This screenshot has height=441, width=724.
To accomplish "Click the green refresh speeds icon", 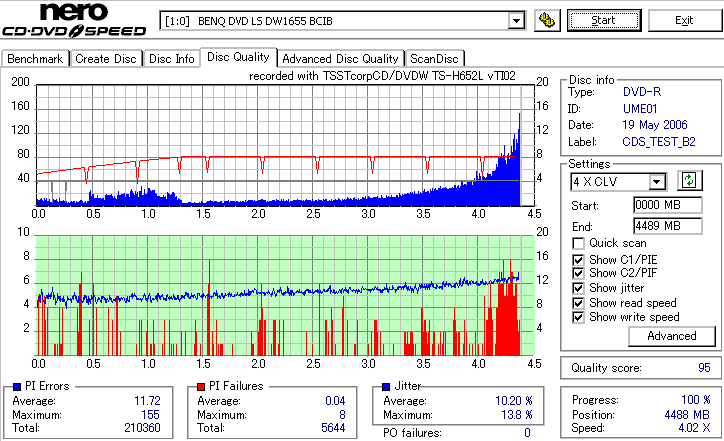I will pyautogui.click(x=689, y=181).
